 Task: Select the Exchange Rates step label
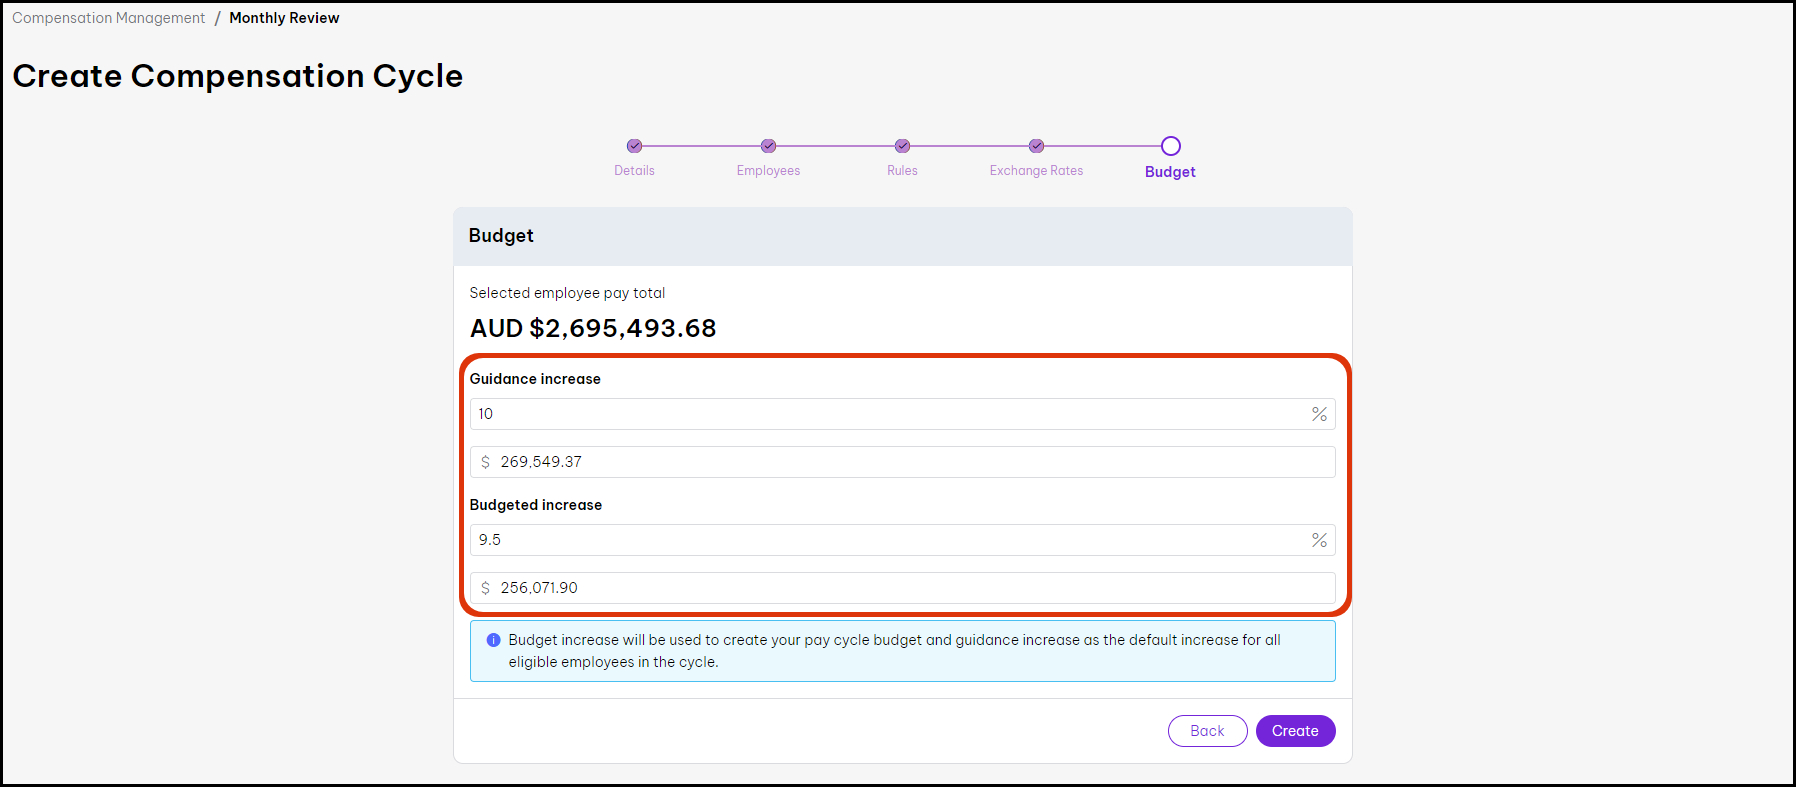(x=1036, y=171)
